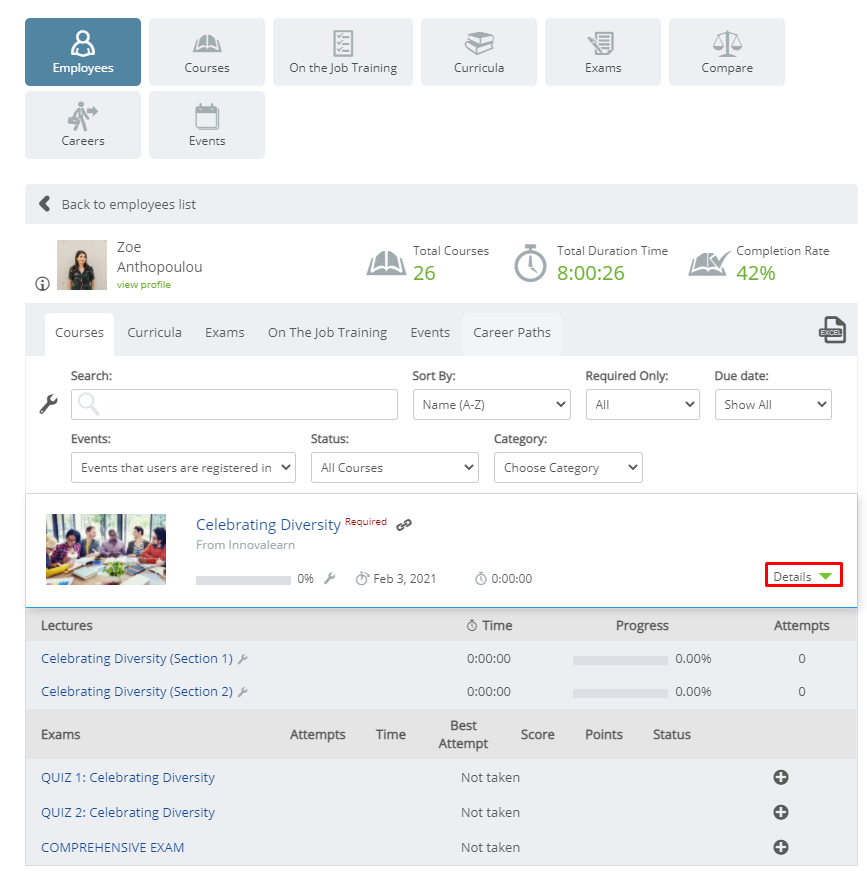Collapse the Details expander

click(804, 575)
